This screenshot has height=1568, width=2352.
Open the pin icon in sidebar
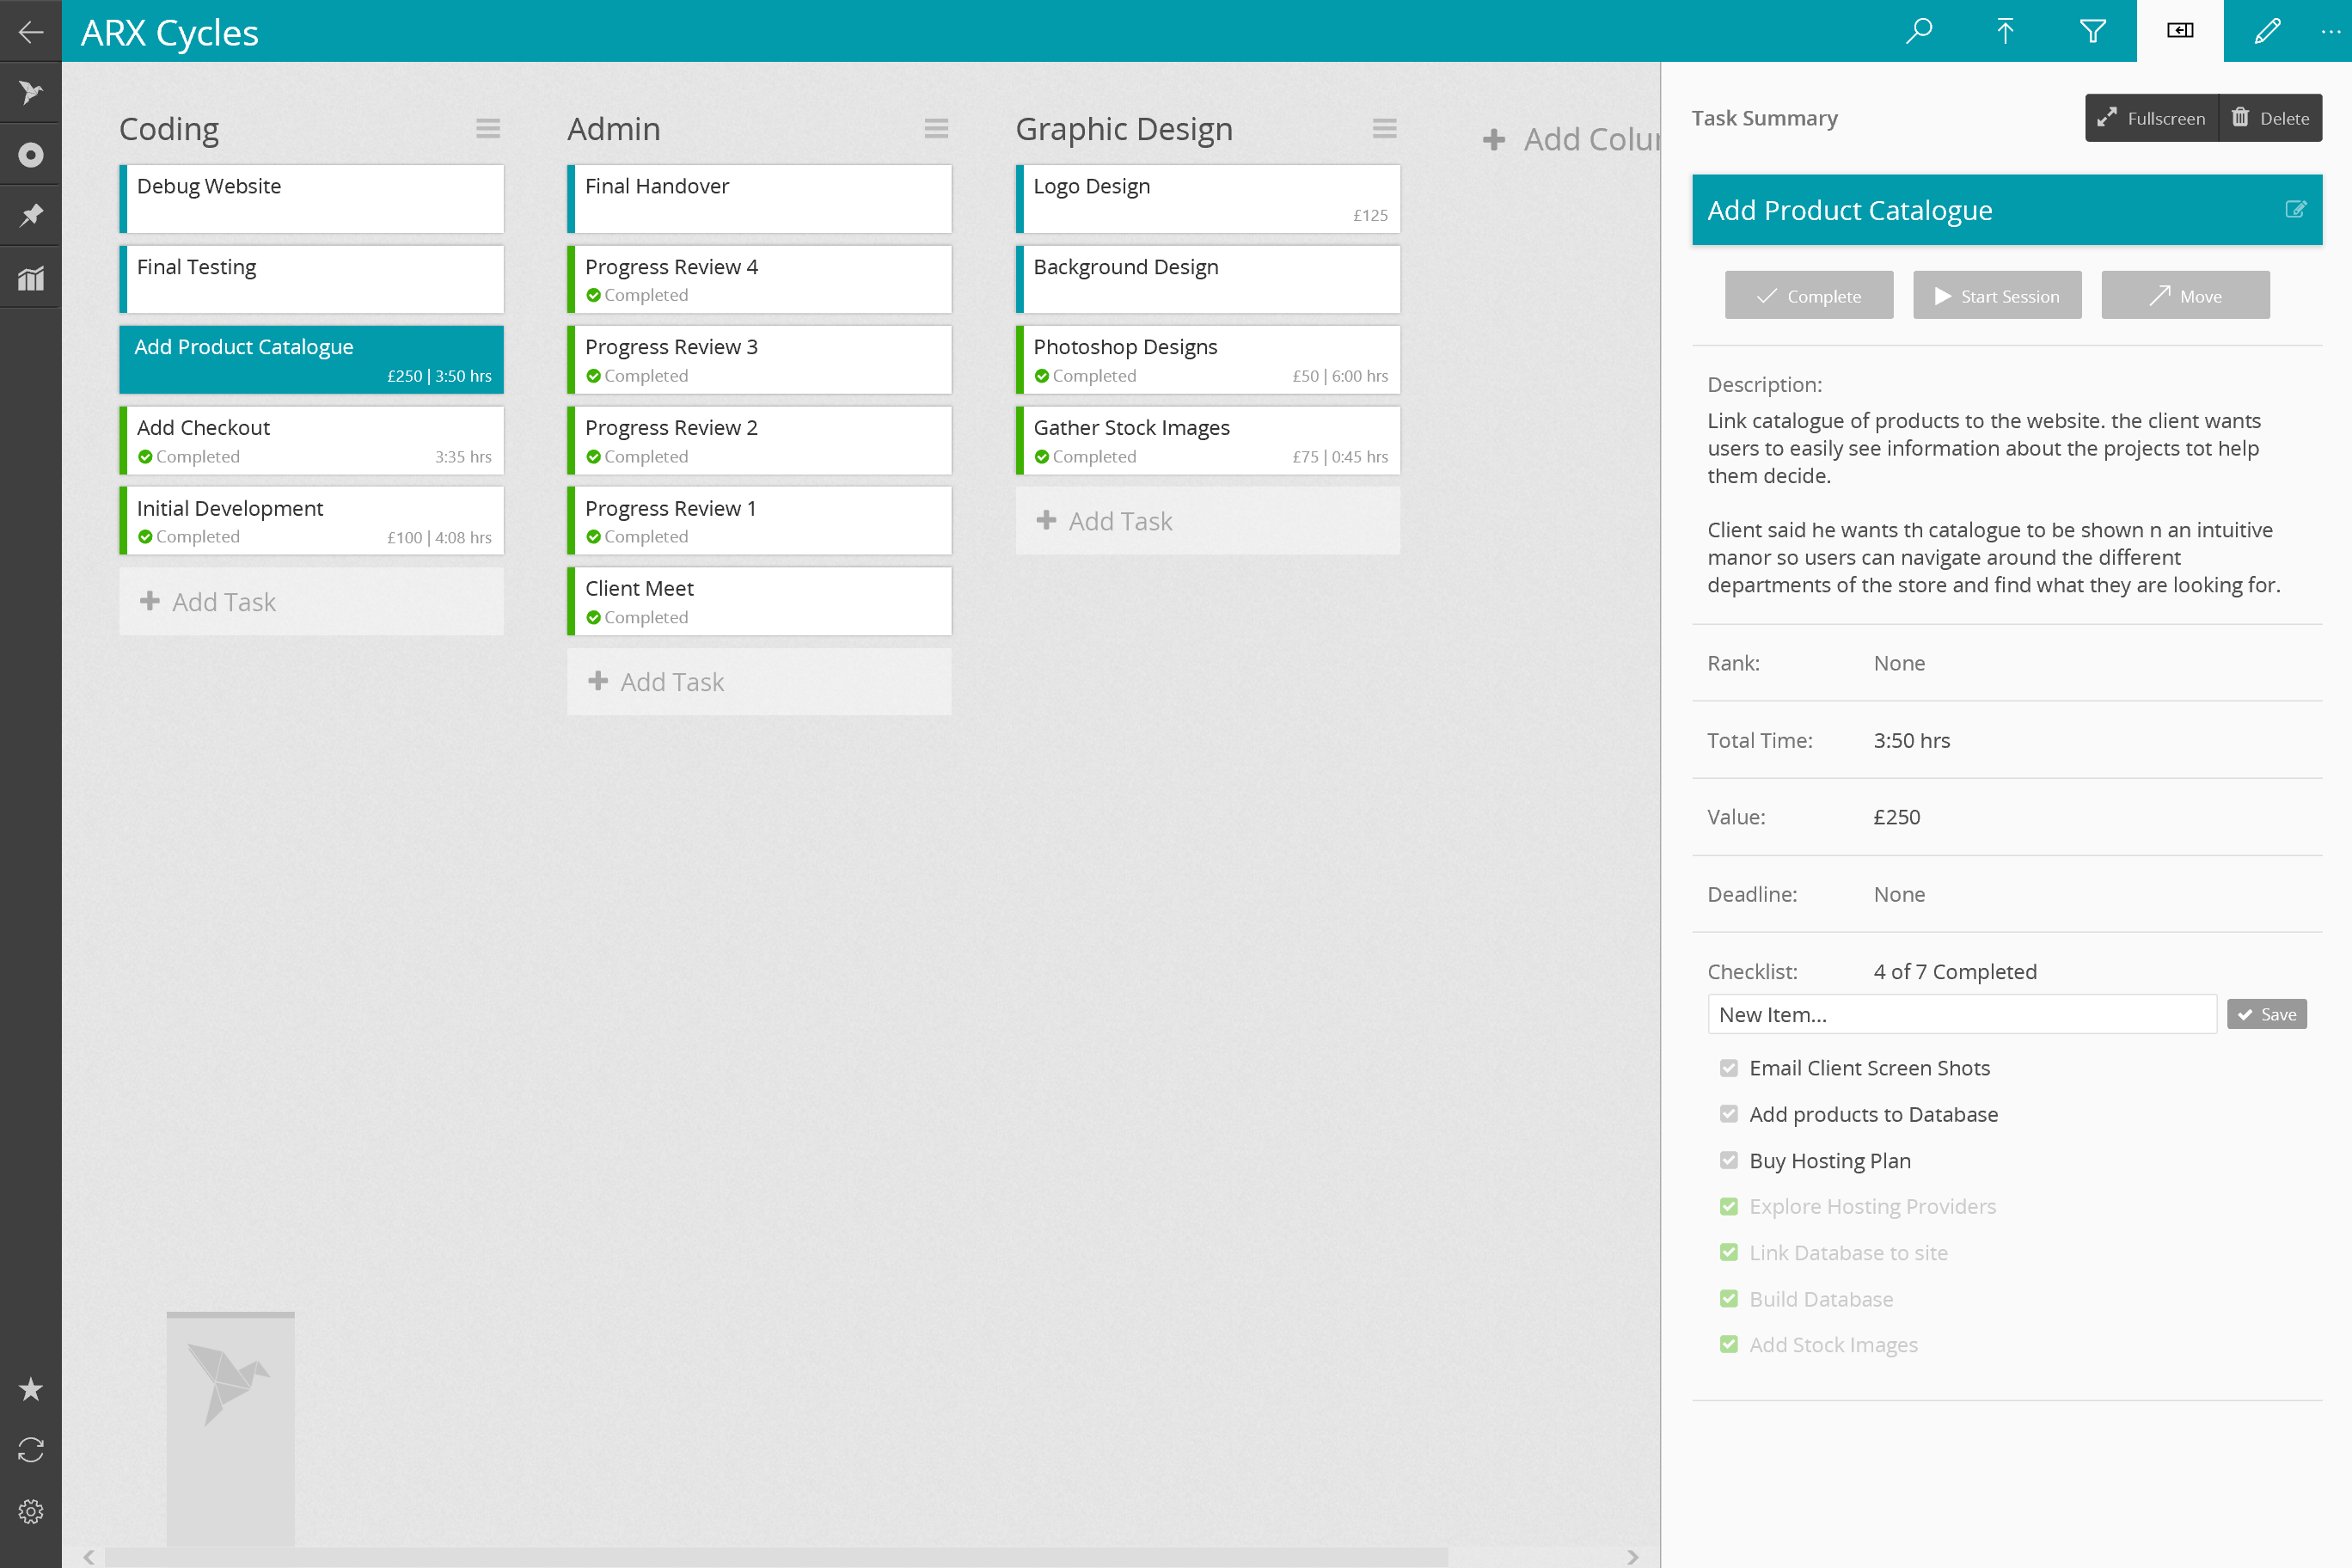coord(31,215)
